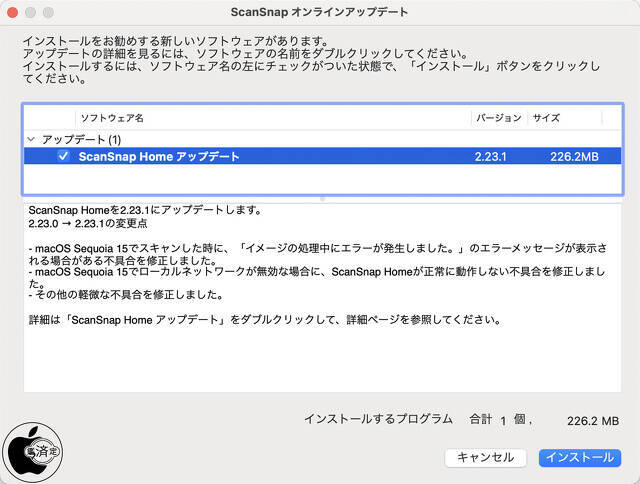
Task: Click the ScanSnap オンラインアップデート window title
Action: 319,12
